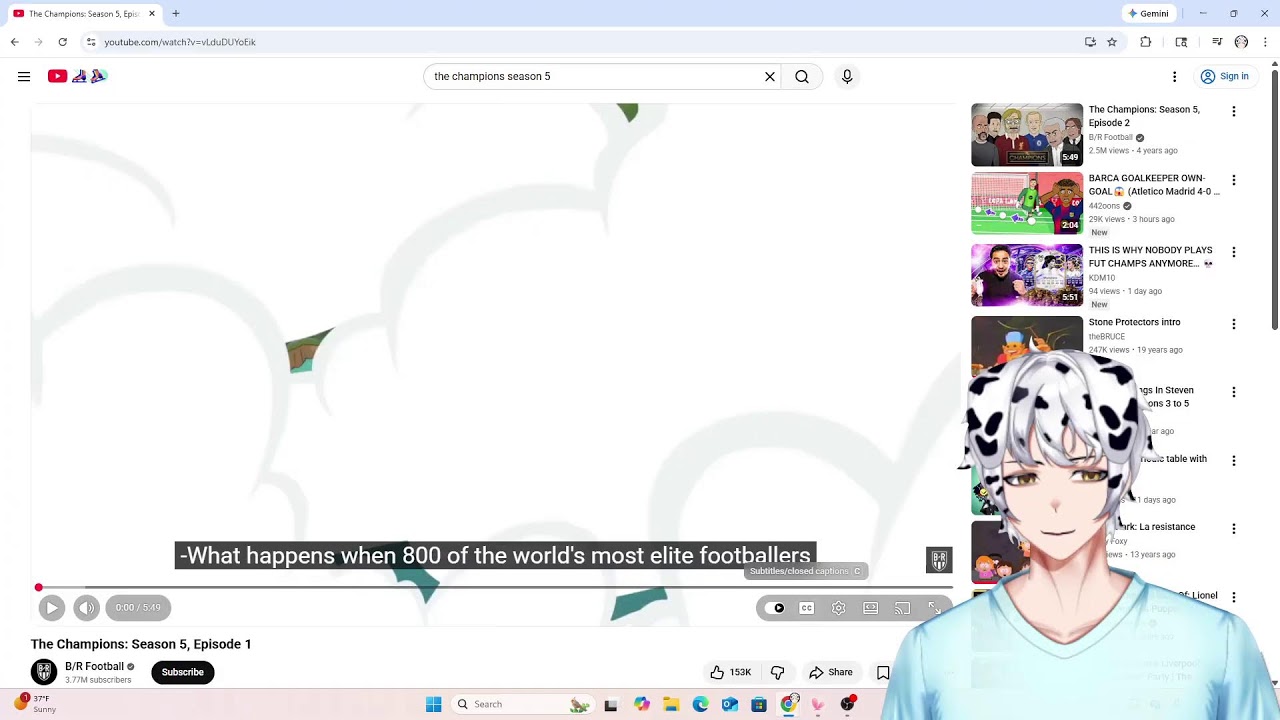
Task: Click the address bar URL
Action: pos(180,42)
